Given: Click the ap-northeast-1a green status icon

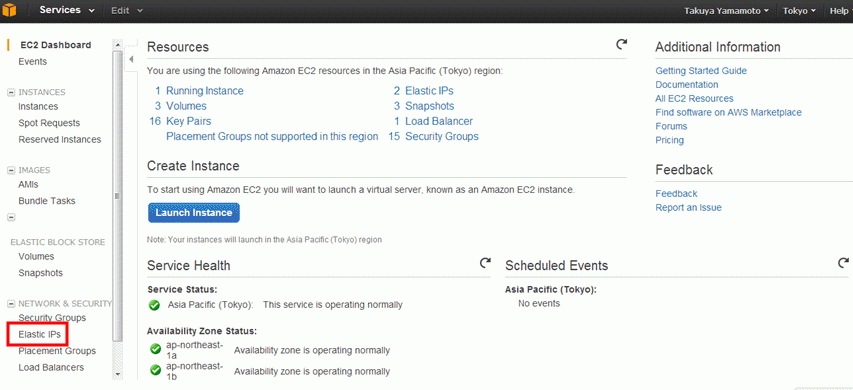Looking at the screenshot, I should point(155,349).
